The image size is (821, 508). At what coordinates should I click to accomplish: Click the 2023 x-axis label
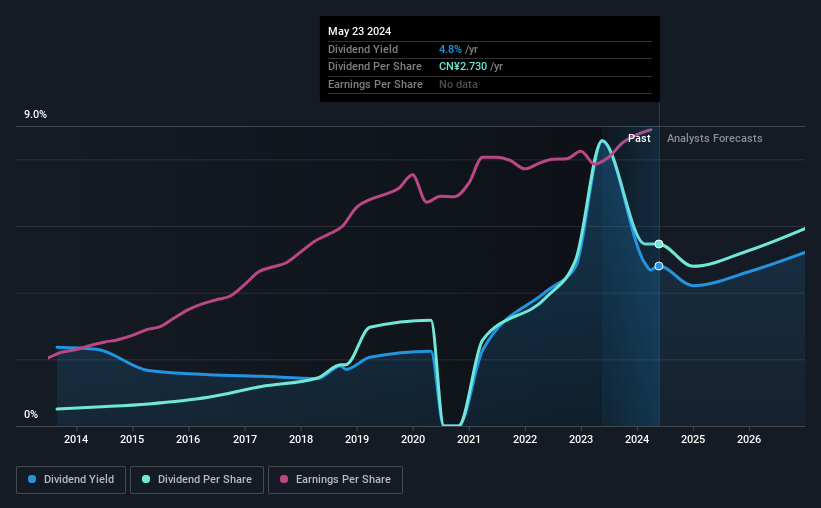point(581,439)
